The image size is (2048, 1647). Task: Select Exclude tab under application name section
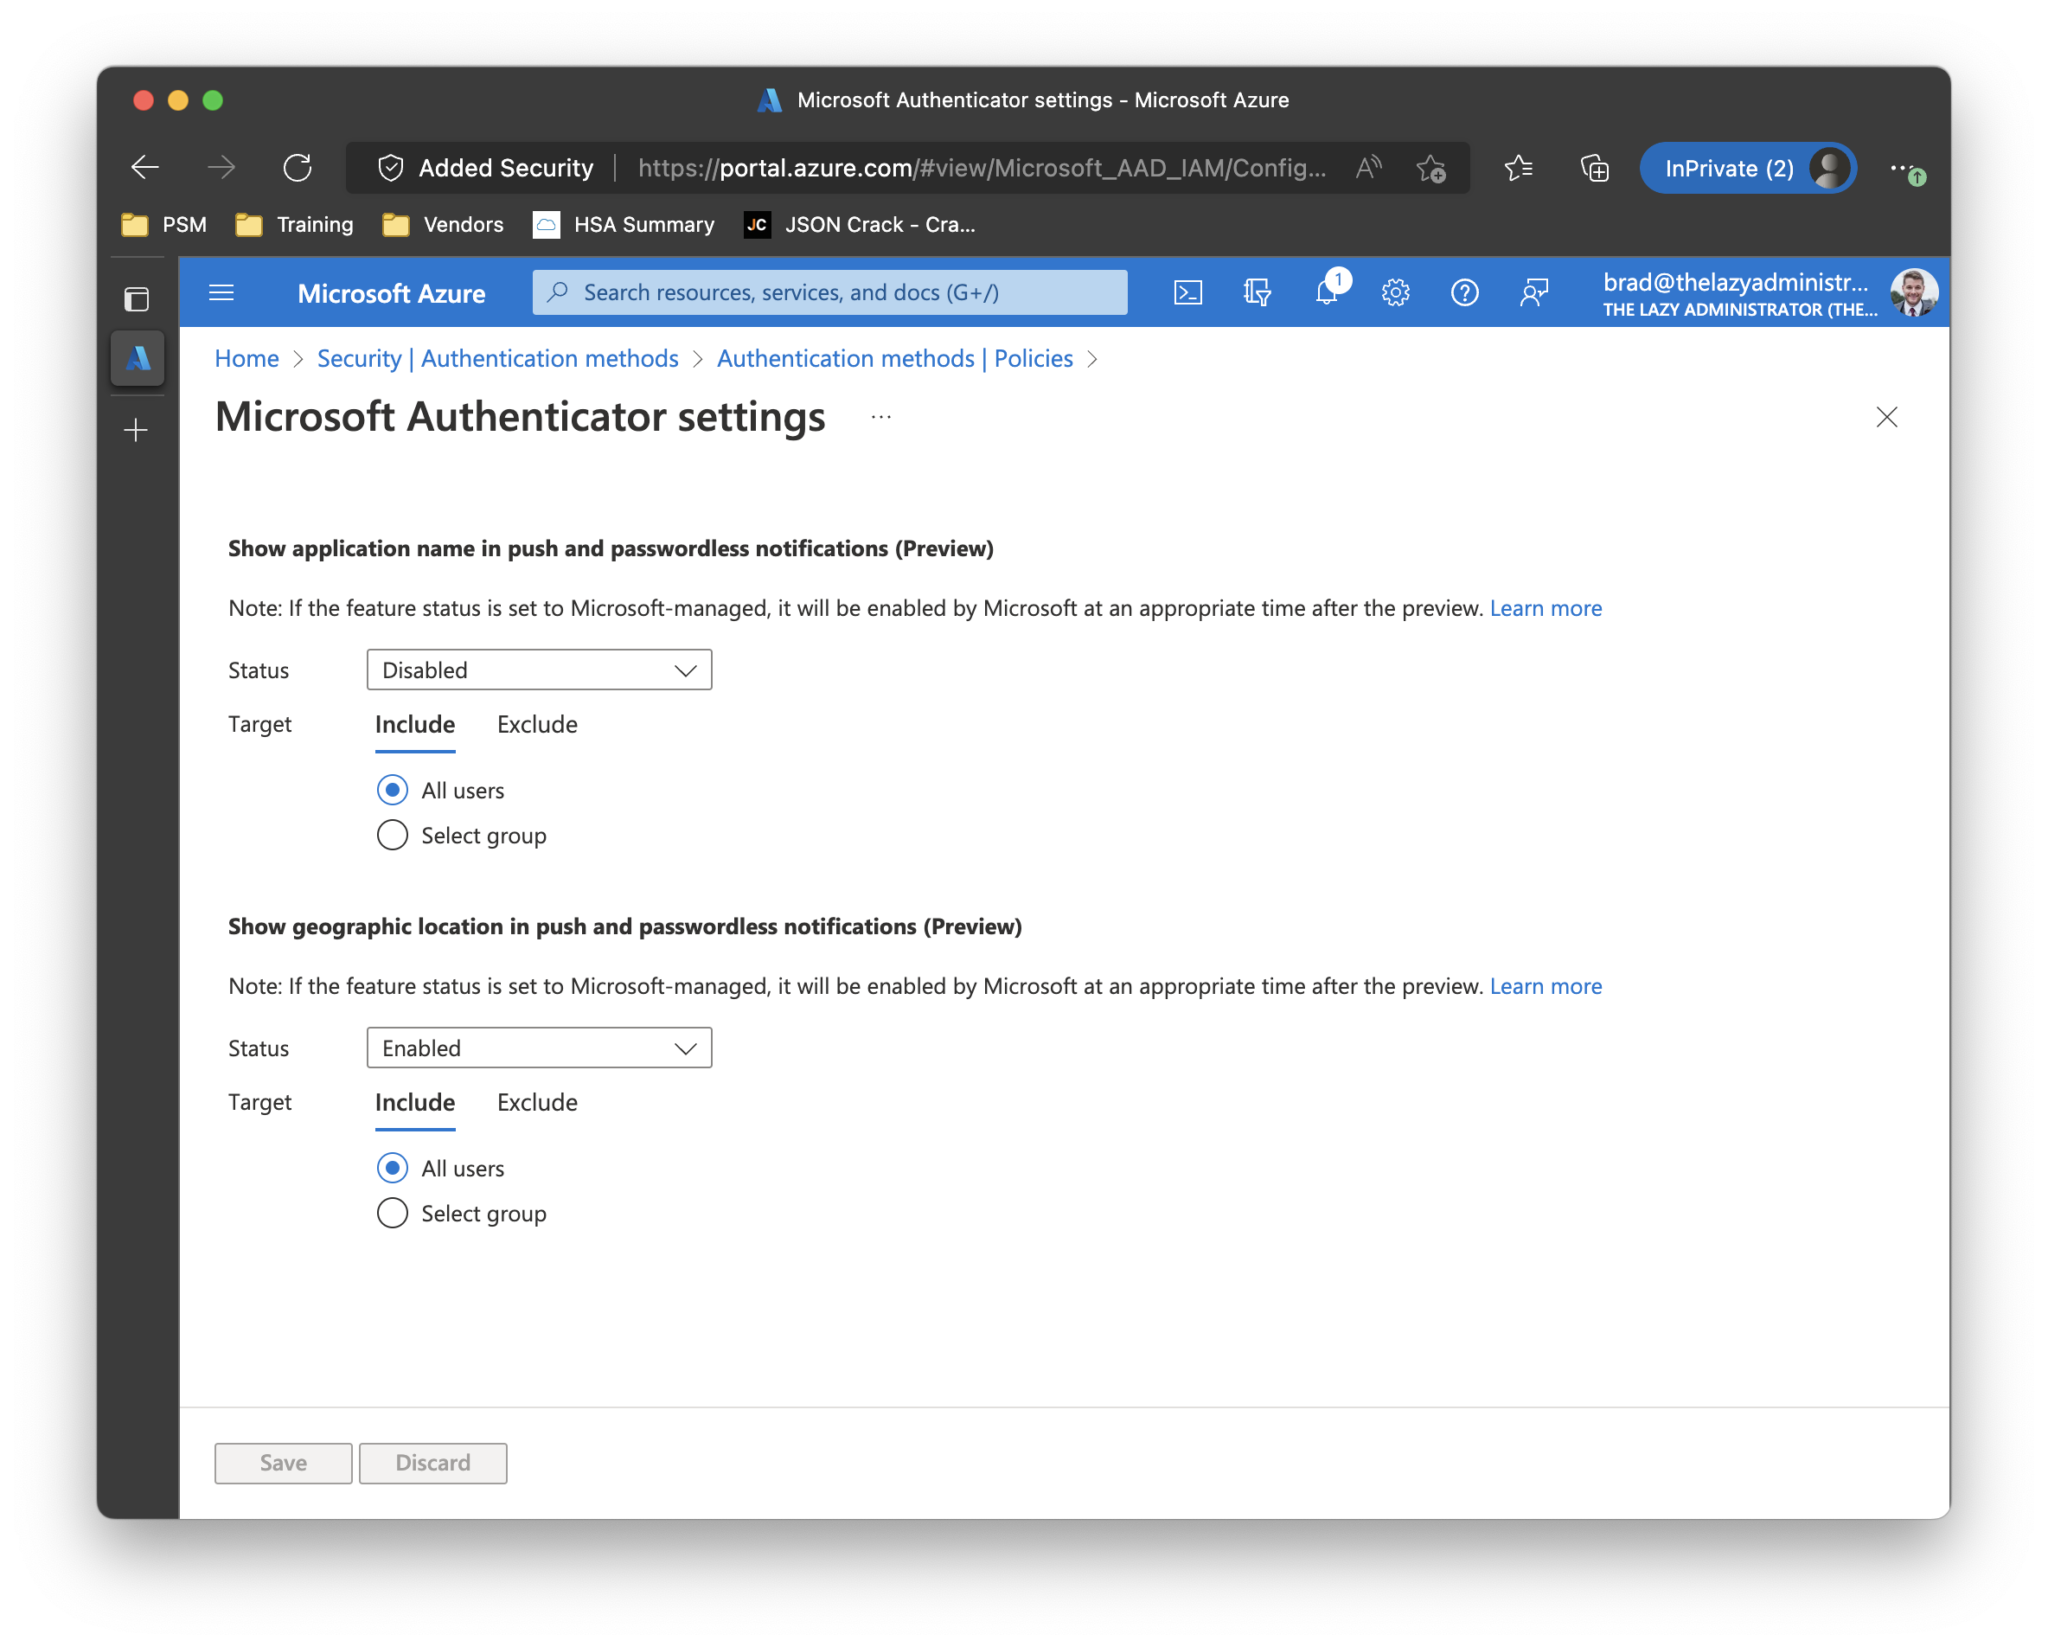(x=537, y=725)
